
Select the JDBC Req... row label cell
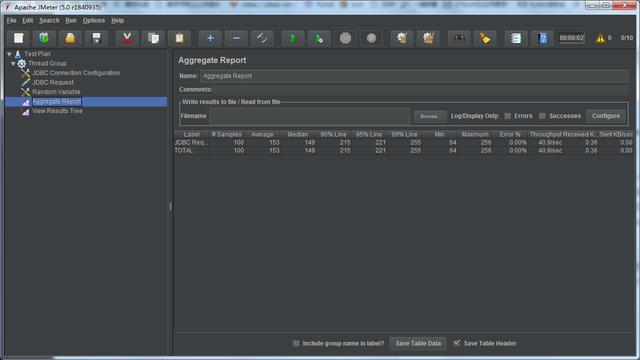191,142
